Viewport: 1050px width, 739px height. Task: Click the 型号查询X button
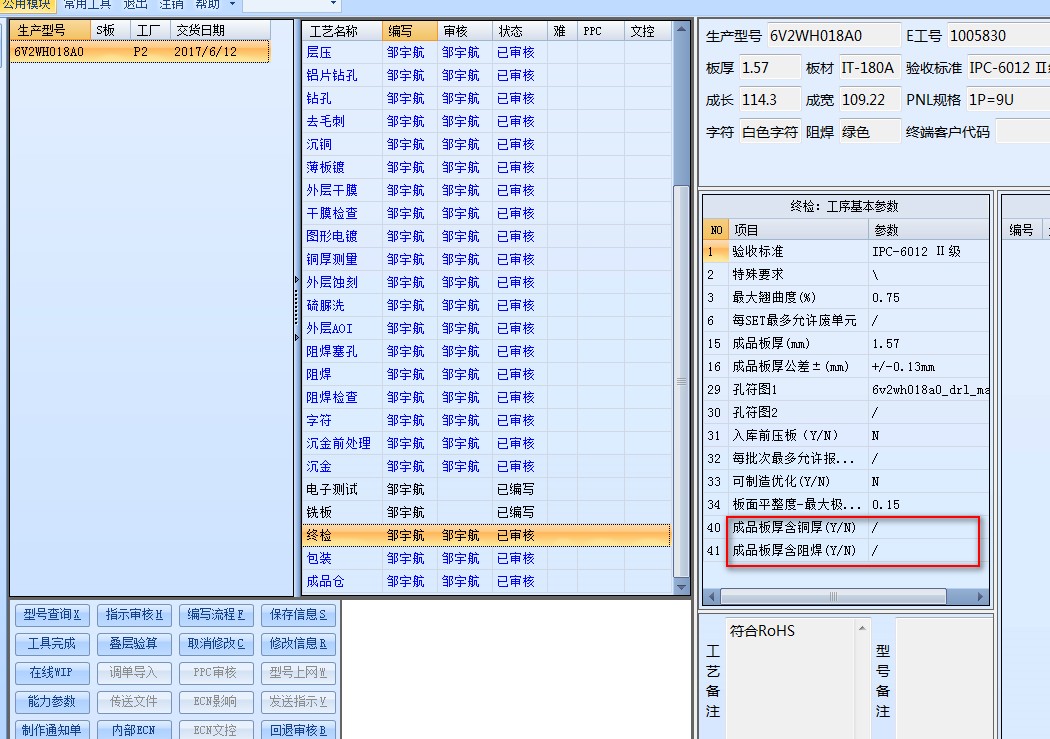[52, 614]
